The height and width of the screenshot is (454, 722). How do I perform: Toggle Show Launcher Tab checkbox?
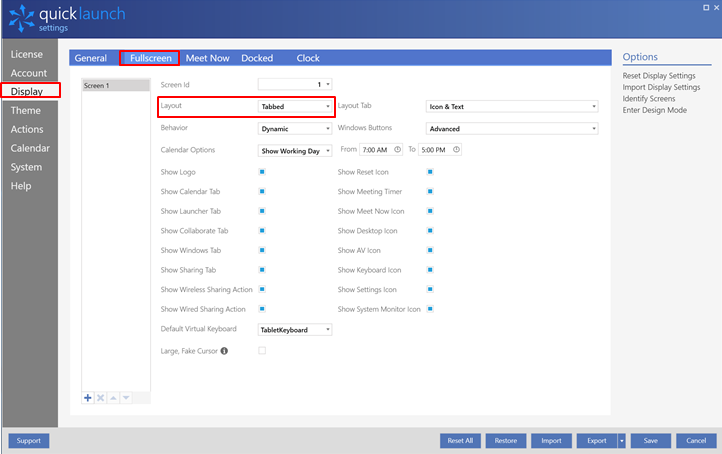(262, 211)
